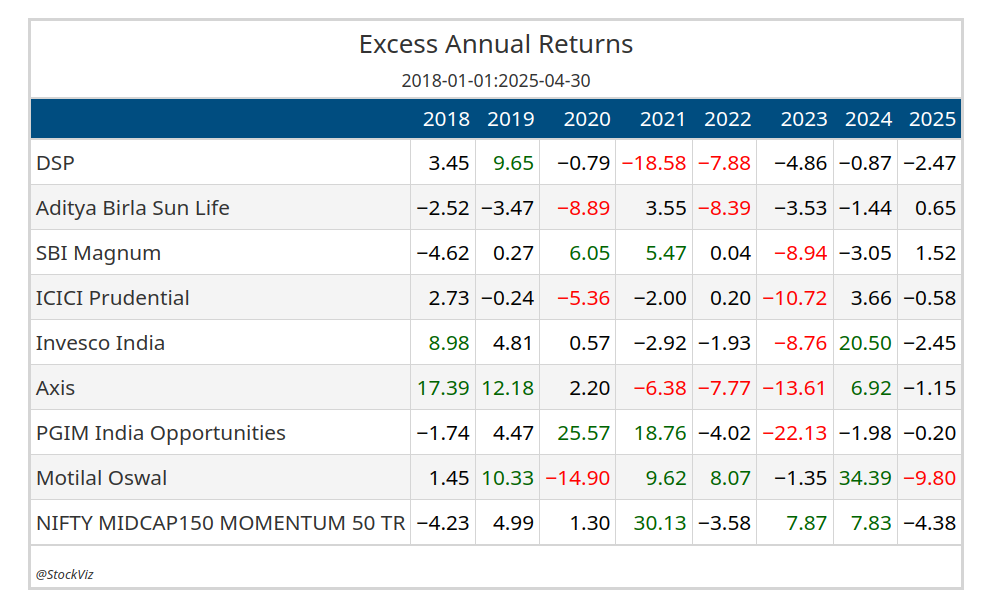
Task: Click the 2022 column header
Action: click(x=728, y=119)
